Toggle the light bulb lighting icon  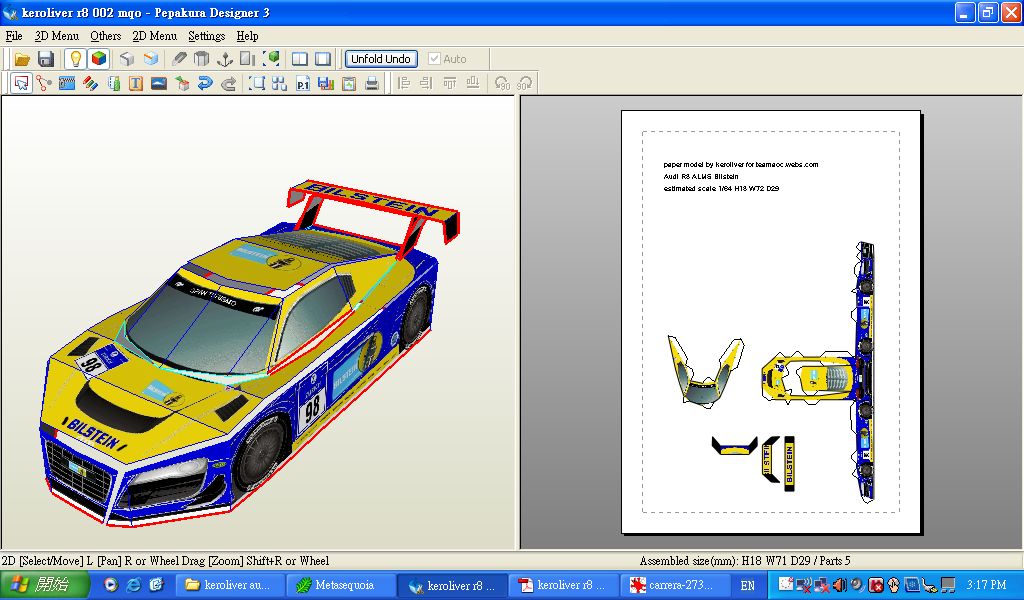(x=76, y=59)
